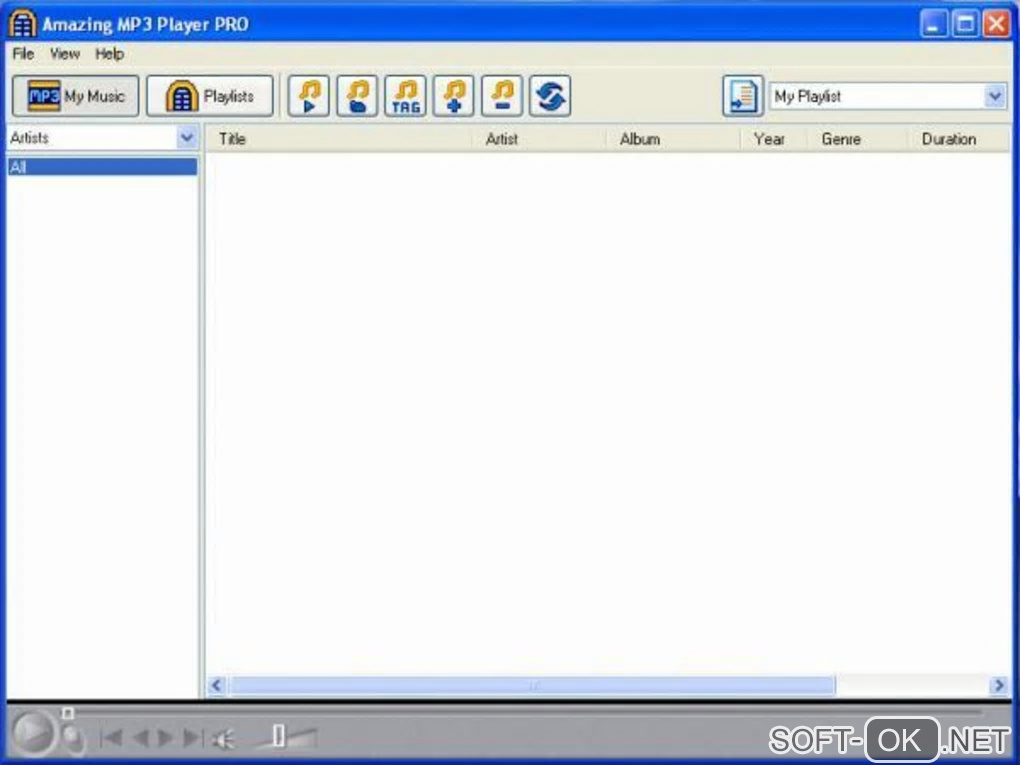Viewport: 1020px width, 765px height.
Task: Click the horizontal scrollbar right arrow
Action: [x=999, y=685]
